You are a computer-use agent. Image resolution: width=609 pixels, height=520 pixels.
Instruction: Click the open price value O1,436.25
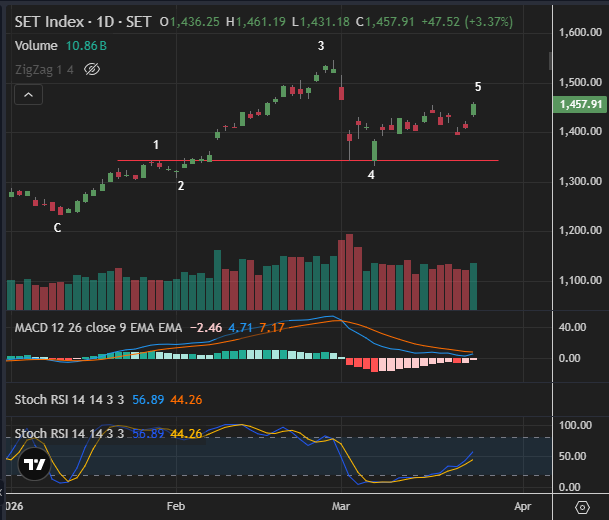click(190, 22)
